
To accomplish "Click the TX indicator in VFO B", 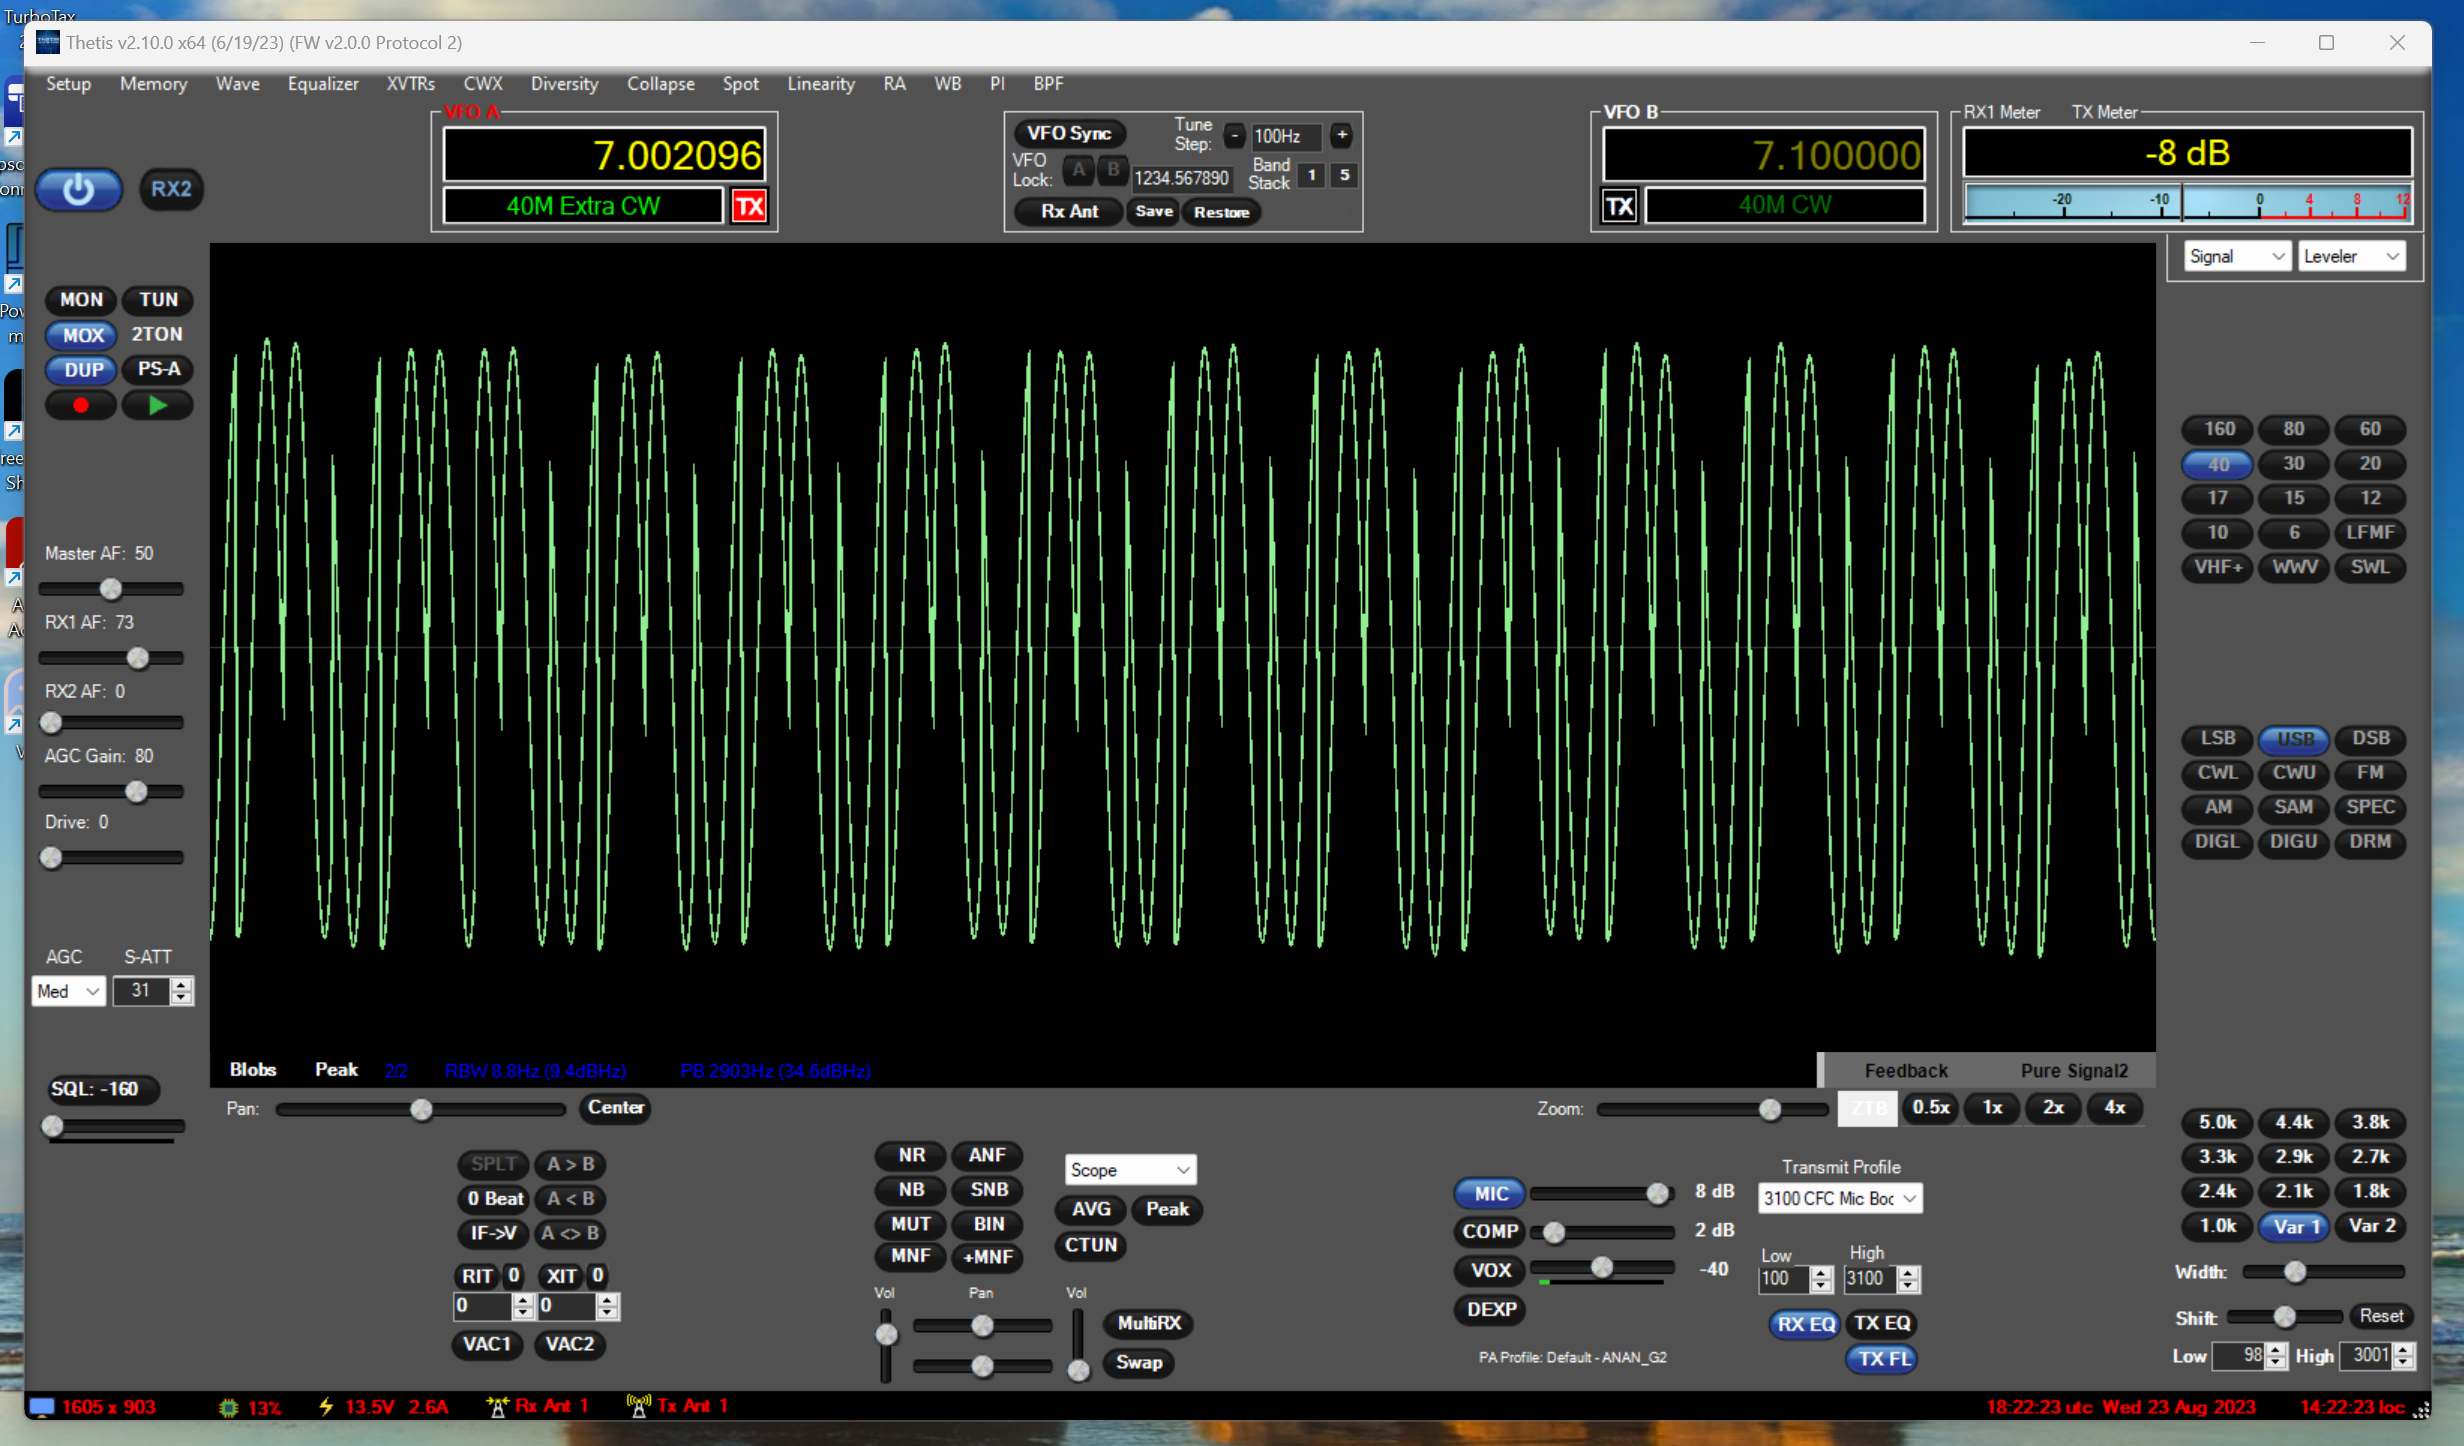I will [1620, 206].
